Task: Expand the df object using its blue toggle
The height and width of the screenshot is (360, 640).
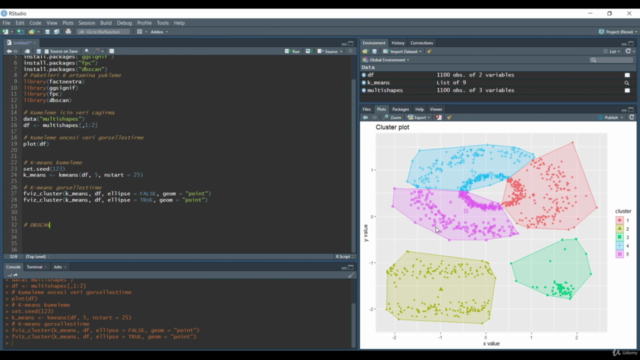Action: pyautogui.click(x=364, y=75)
